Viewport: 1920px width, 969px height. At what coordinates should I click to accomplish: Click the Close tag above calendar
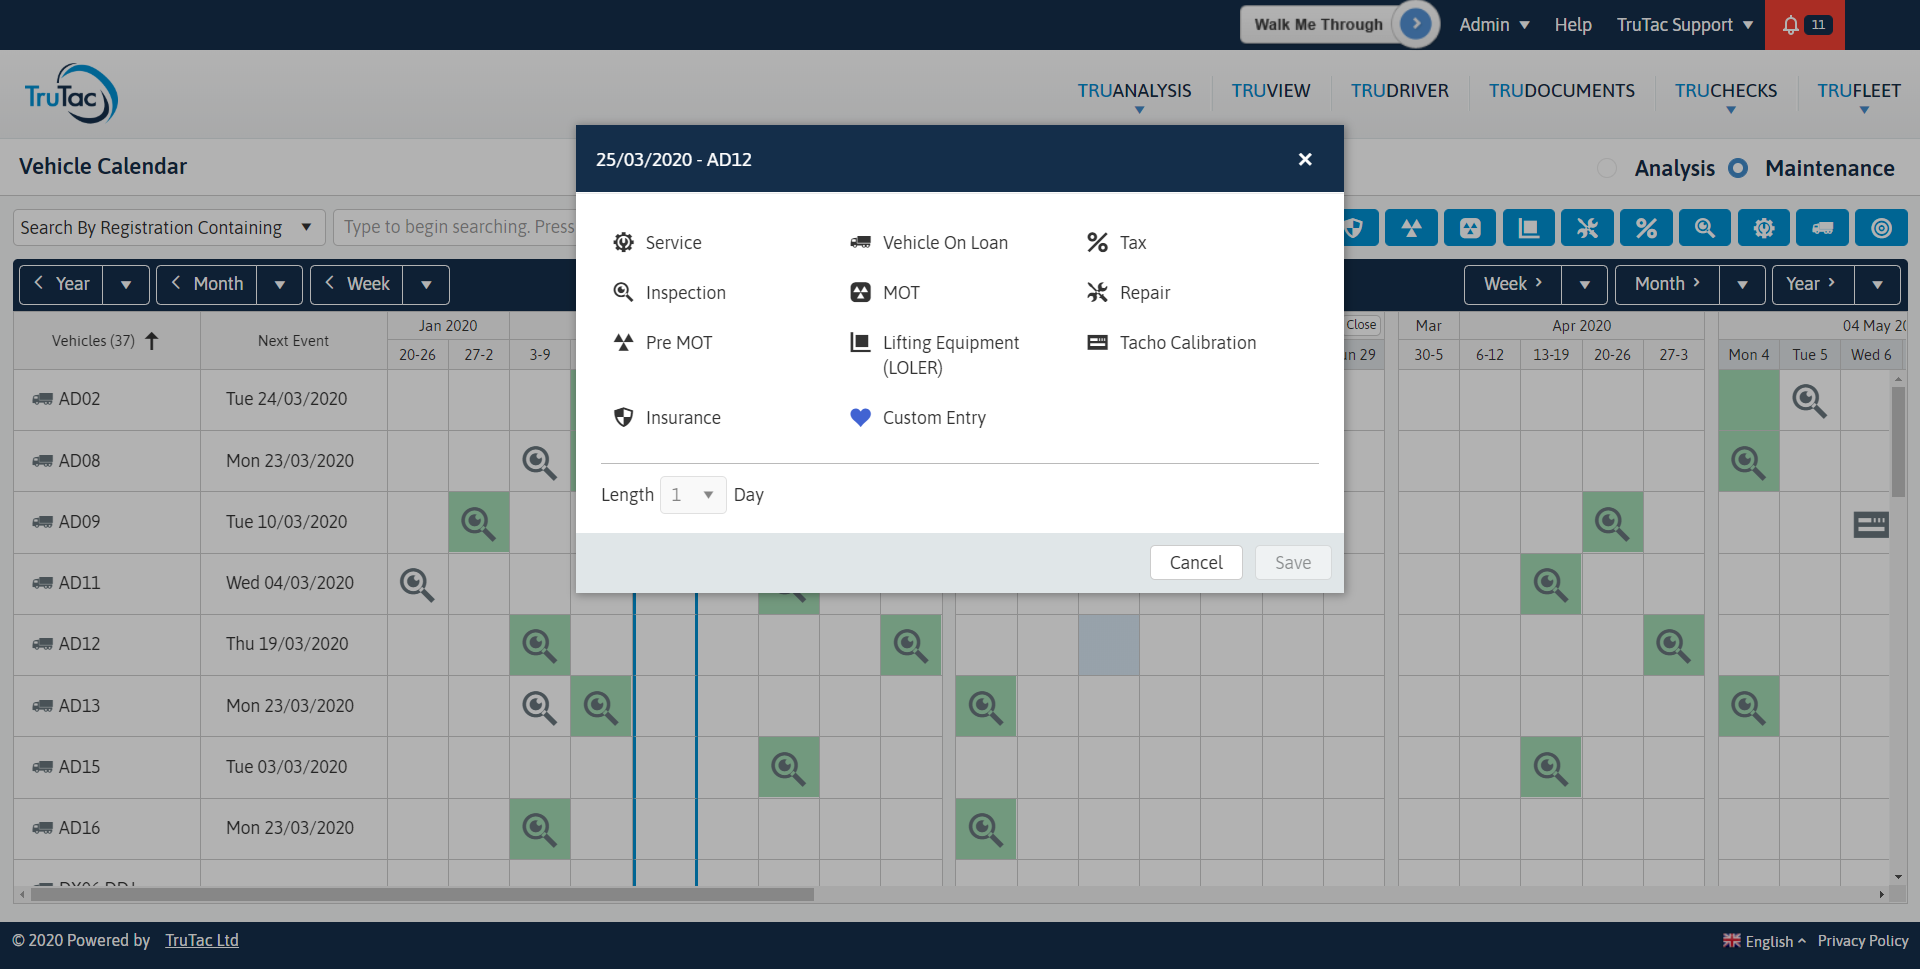click(1361, 325)
